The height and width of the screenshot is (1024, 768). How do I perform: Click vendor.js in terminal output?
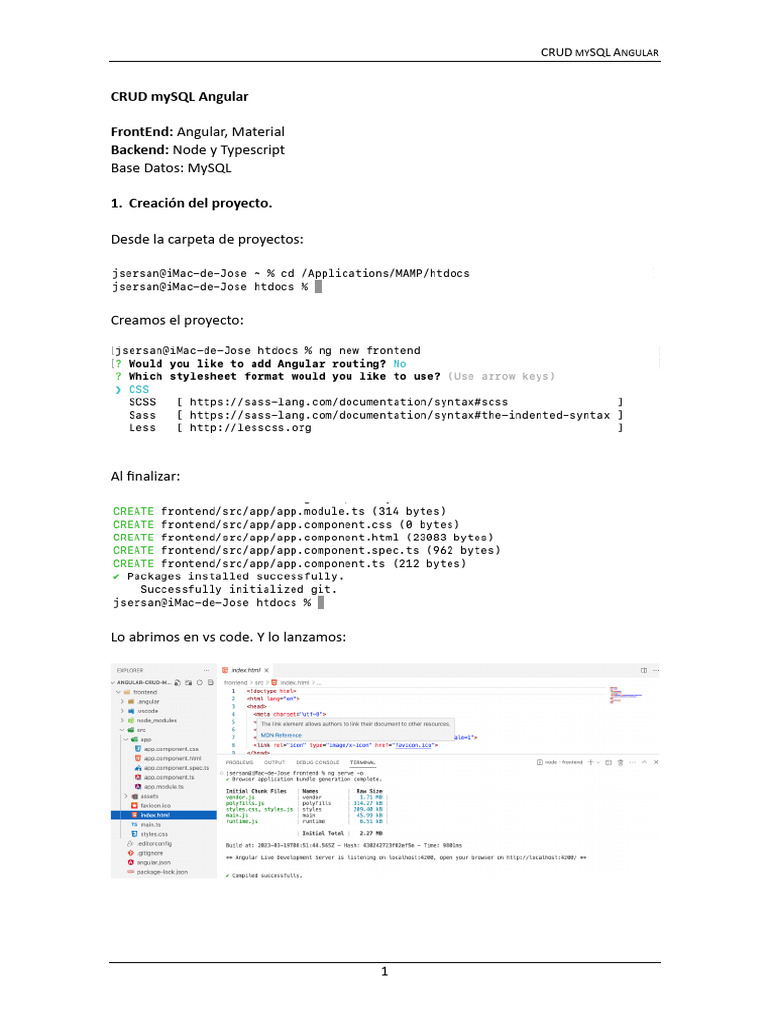240,797
